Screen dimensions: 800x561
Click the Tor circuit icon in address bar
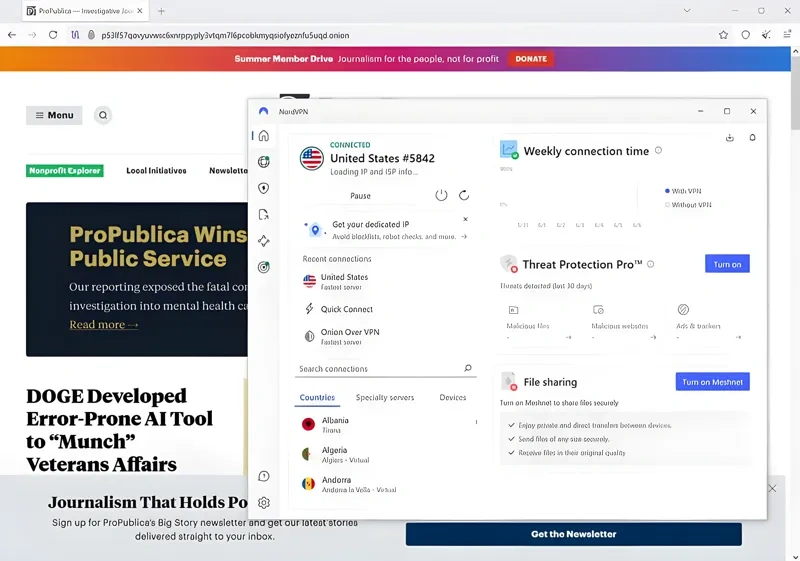point(76,35)
